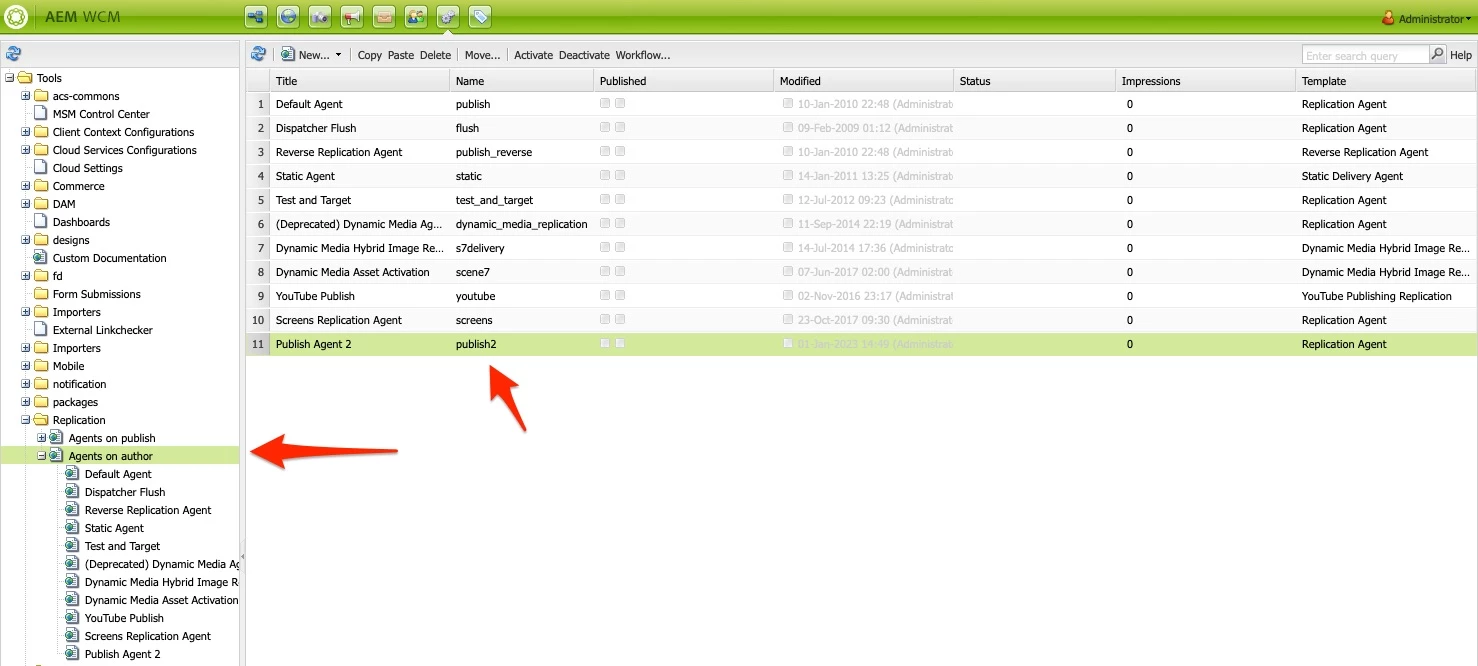Open the New... dropdown arrow

pos(338,55)
